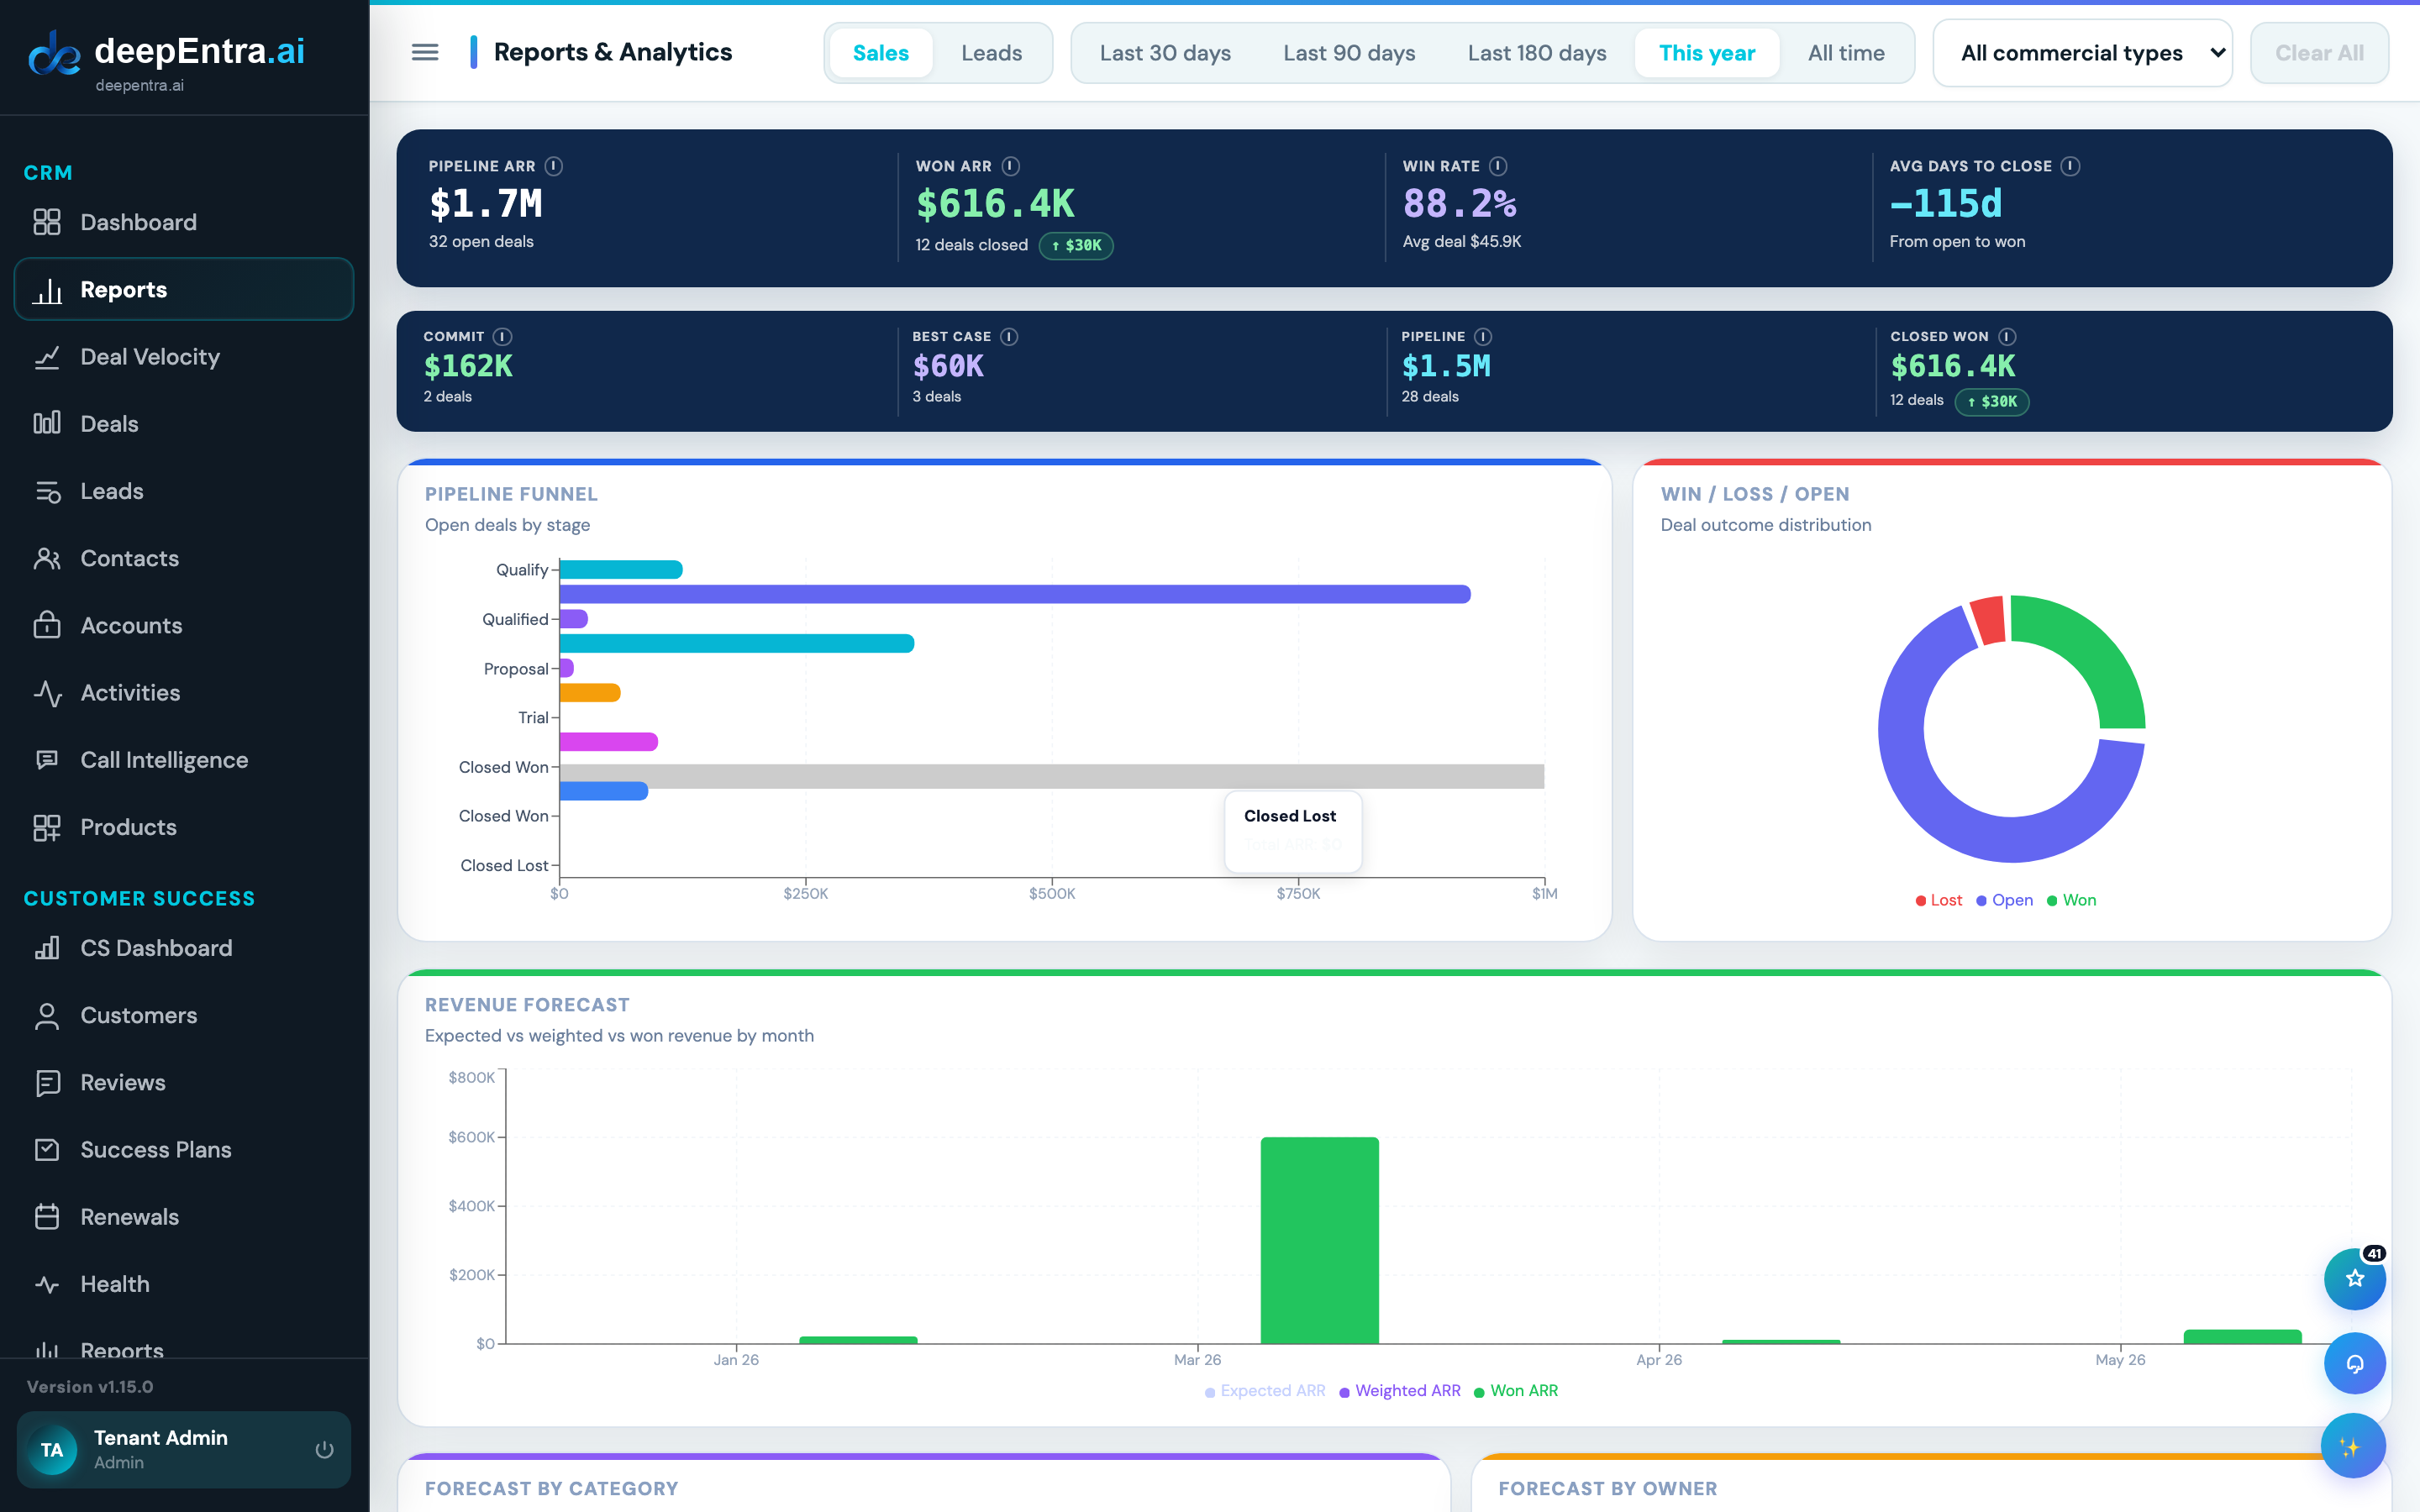Viewport: 2420px width, 1512px height.
Task: Go to Deals in sidebar
Action: 184,424
